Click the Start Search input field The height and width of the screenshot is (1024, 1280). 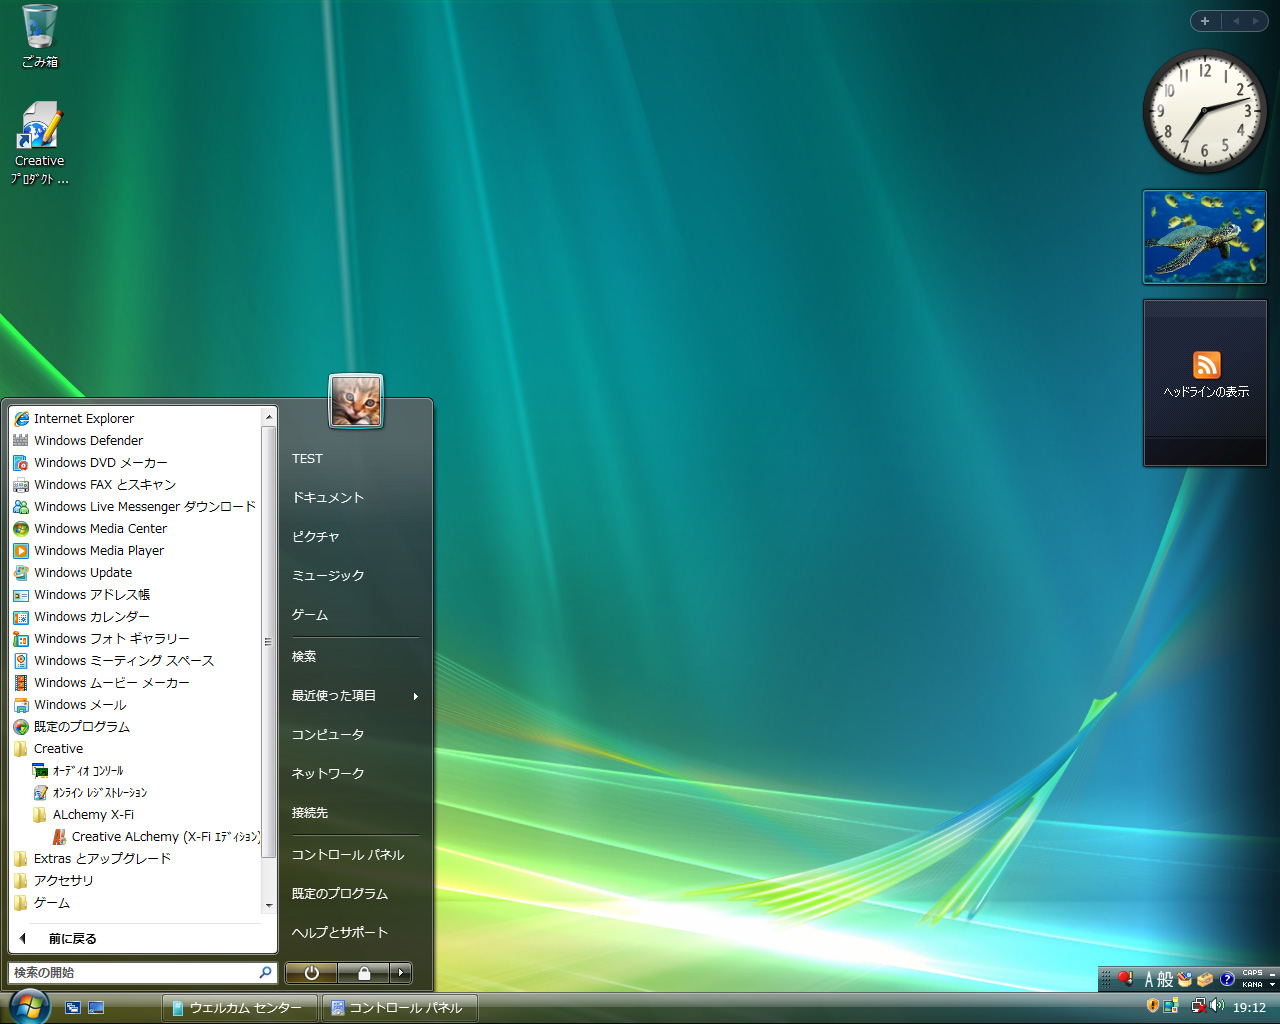(134, 973)
